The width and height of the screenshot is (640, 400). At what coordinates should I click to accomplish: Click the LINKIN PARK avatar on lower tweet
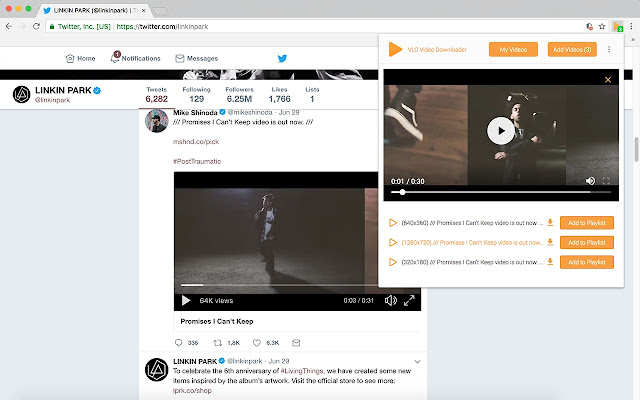click(x=157, y=369)
